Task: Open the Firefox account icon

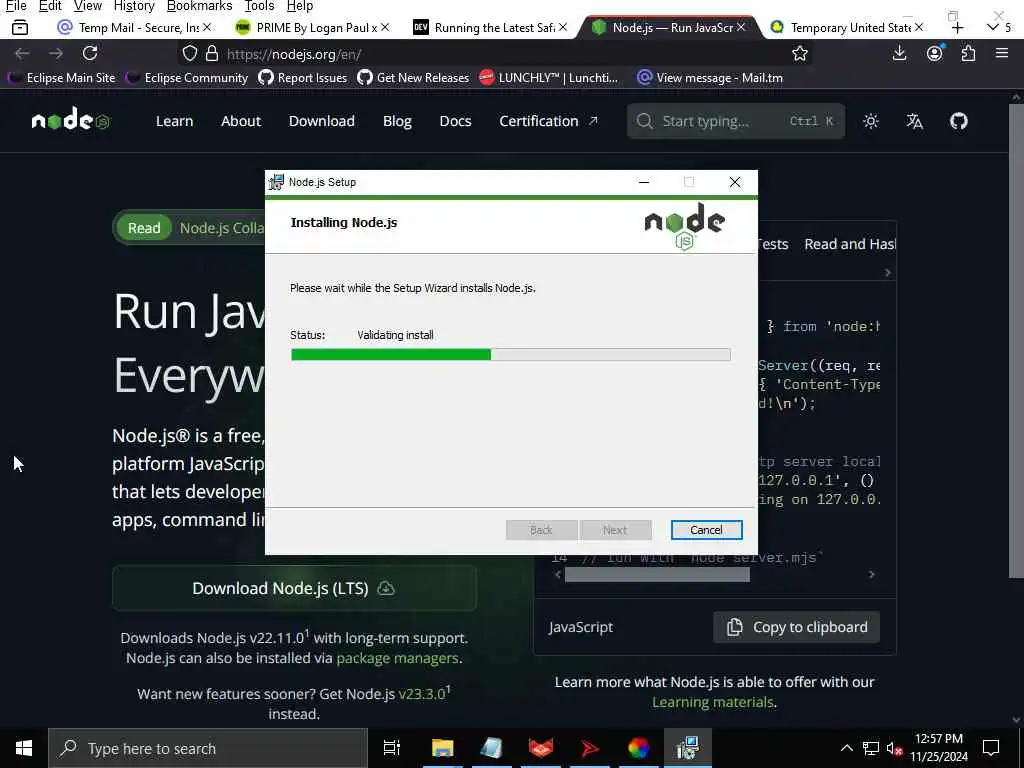Action: (935, 53)
